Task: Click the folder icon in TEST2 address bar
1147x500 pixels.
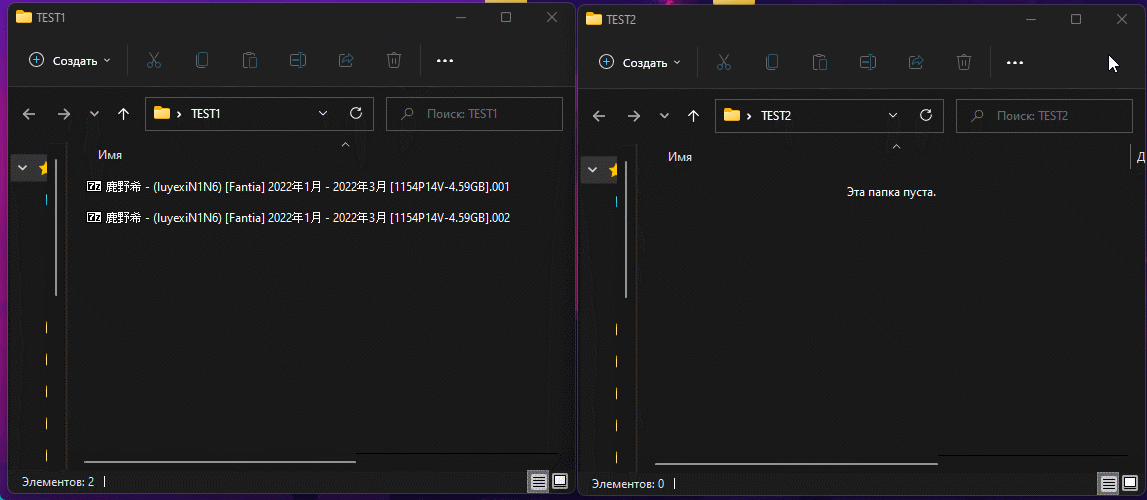Action: [732, 115]
